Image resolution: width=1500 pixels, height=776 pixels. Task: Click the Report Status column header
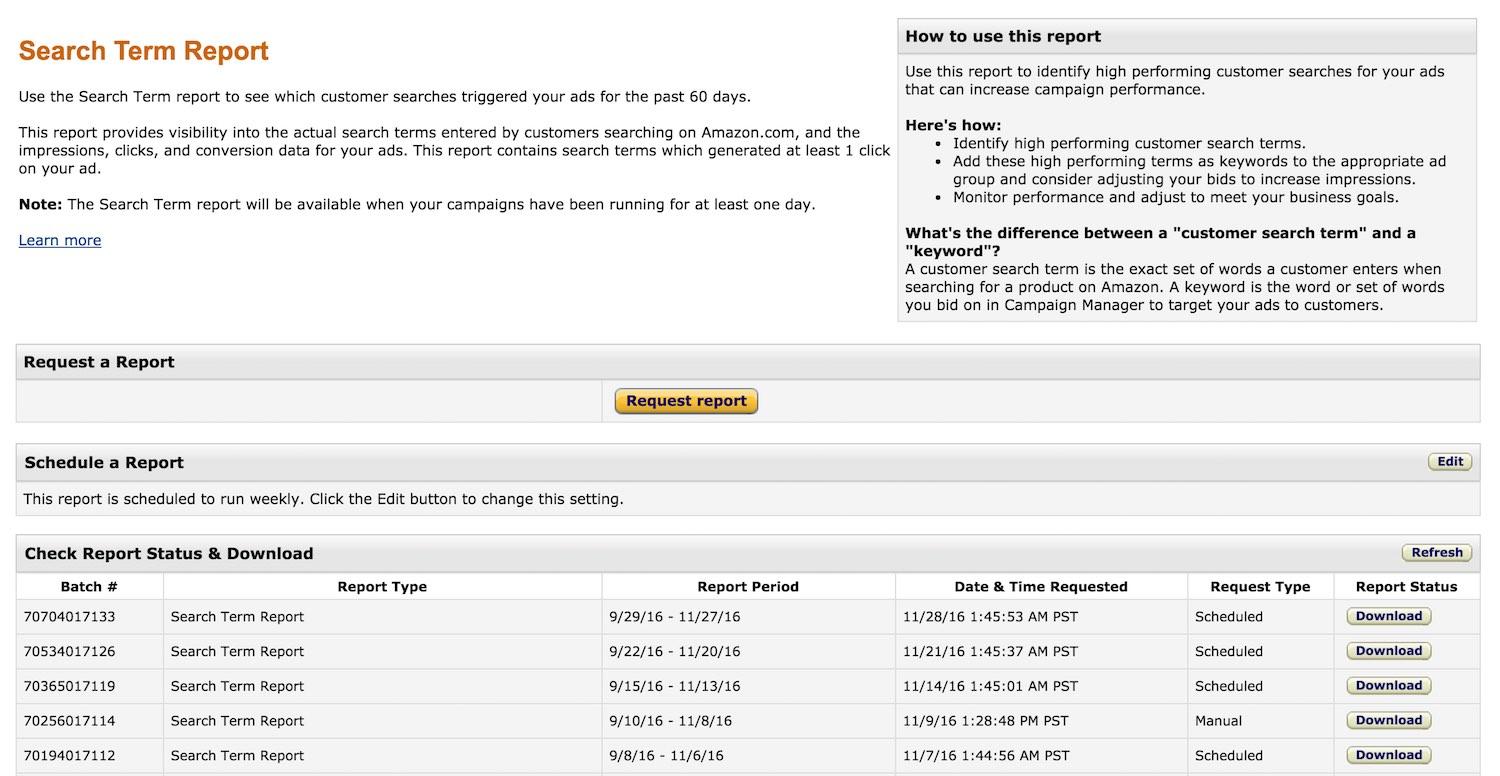(x=1406, y=587)
